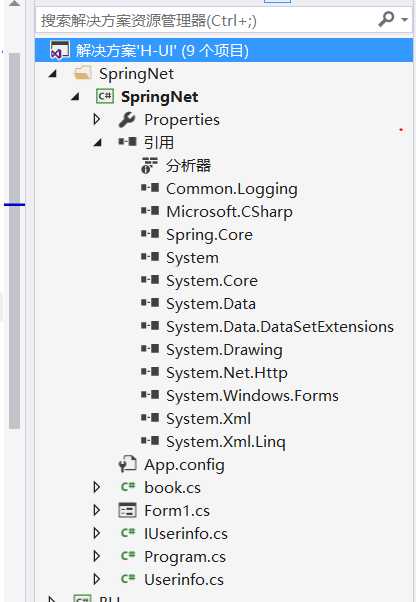Collapse the 引用 references node
Viewport: 416px width, 602px height.
98,143
